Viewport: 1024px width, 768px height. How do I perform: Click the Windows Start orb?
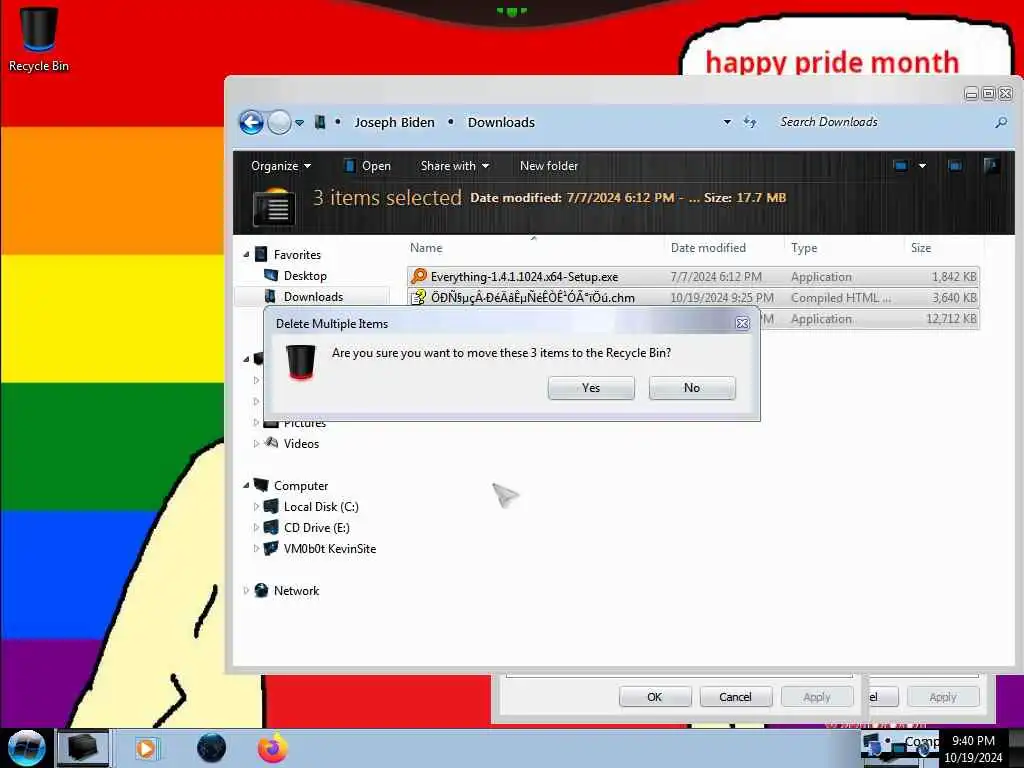27,748
